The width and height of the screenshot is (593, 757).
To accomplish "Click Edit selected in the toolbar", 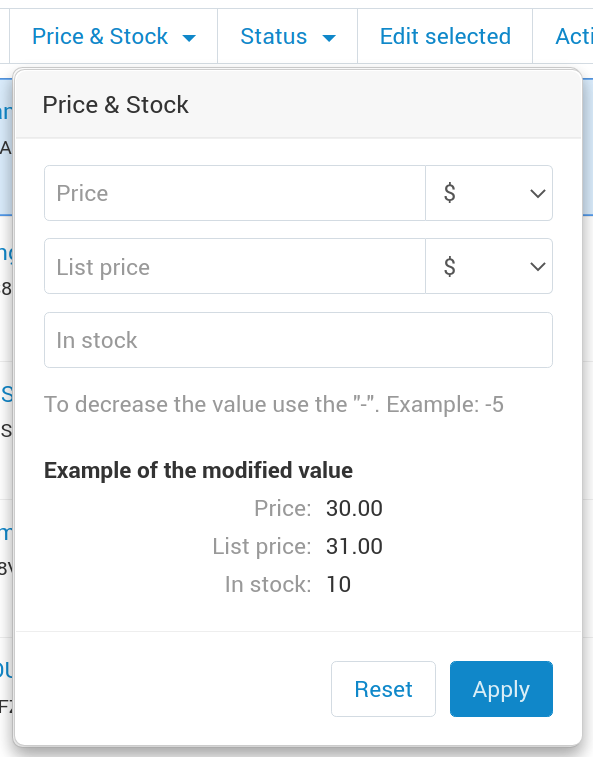I will pos(445,37).
